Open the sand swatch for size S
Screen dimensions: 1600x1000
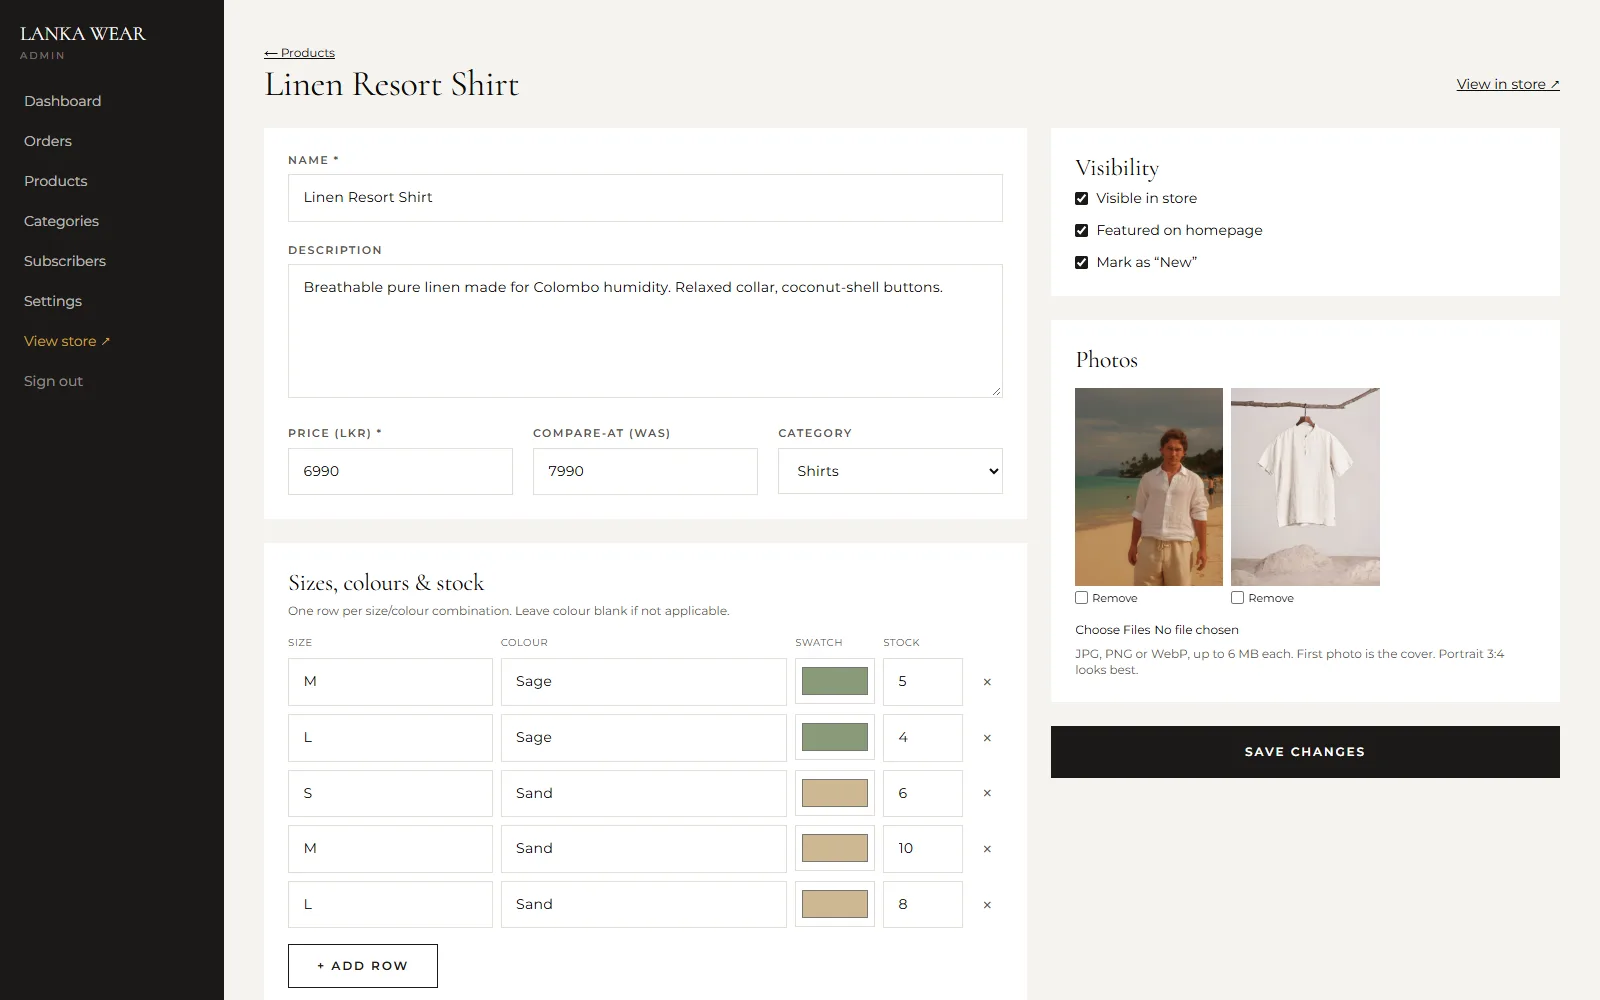pyautogui.click(x=835, y=793)
